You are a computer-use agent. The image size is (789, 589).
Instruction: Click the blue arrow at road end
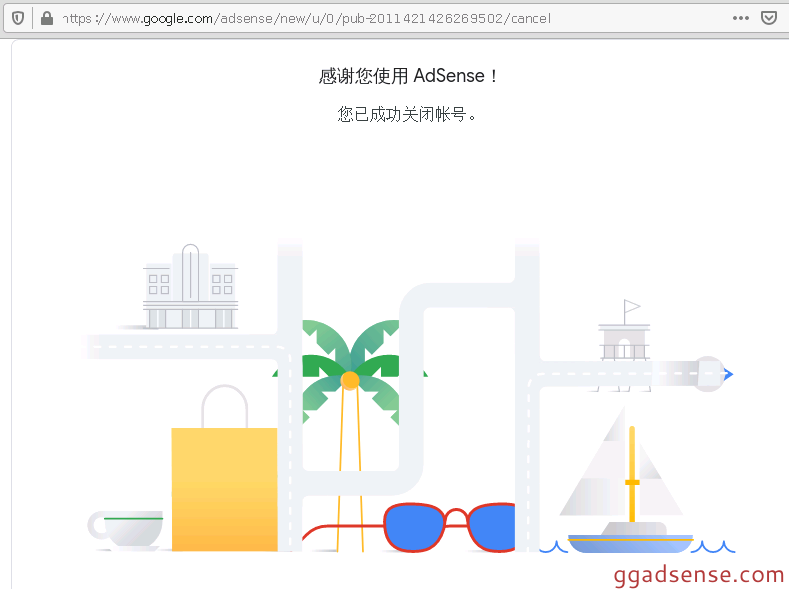coord(728,374)
